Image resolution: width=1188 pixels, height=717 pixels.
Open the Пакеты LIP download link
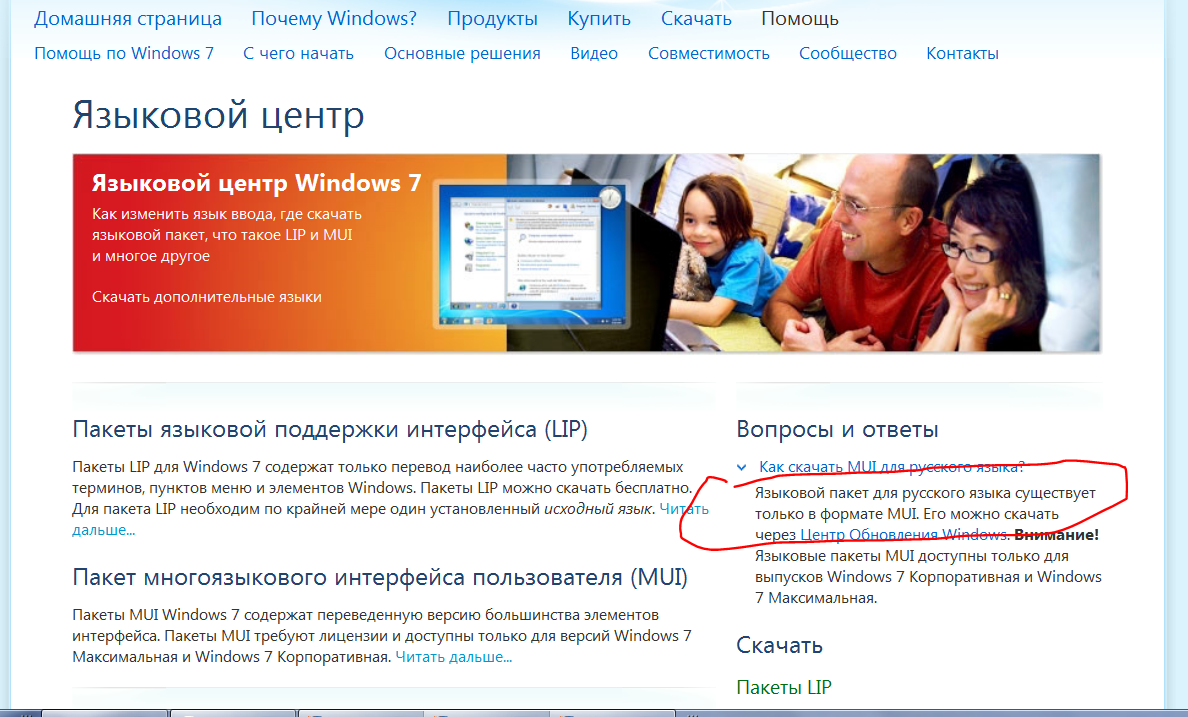point(783,687)
